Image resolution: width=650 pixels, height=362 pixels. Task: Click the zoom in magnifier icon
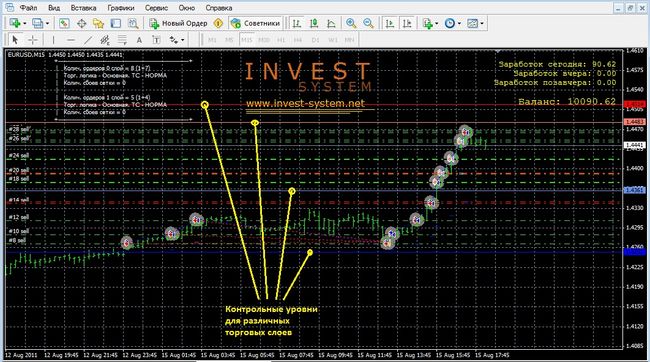pos(351,24)
